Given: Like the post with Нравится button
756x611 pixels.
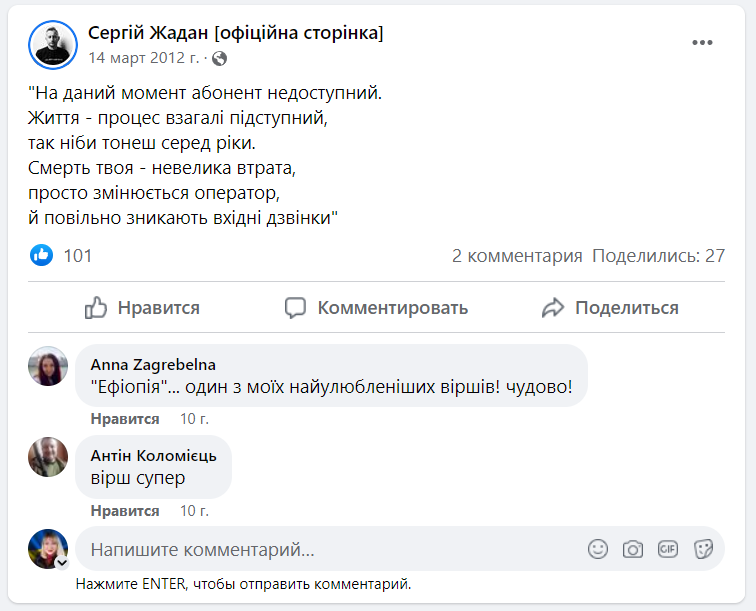Looking at the screenshot, I should pyautogui.click(x=142, y=308).
